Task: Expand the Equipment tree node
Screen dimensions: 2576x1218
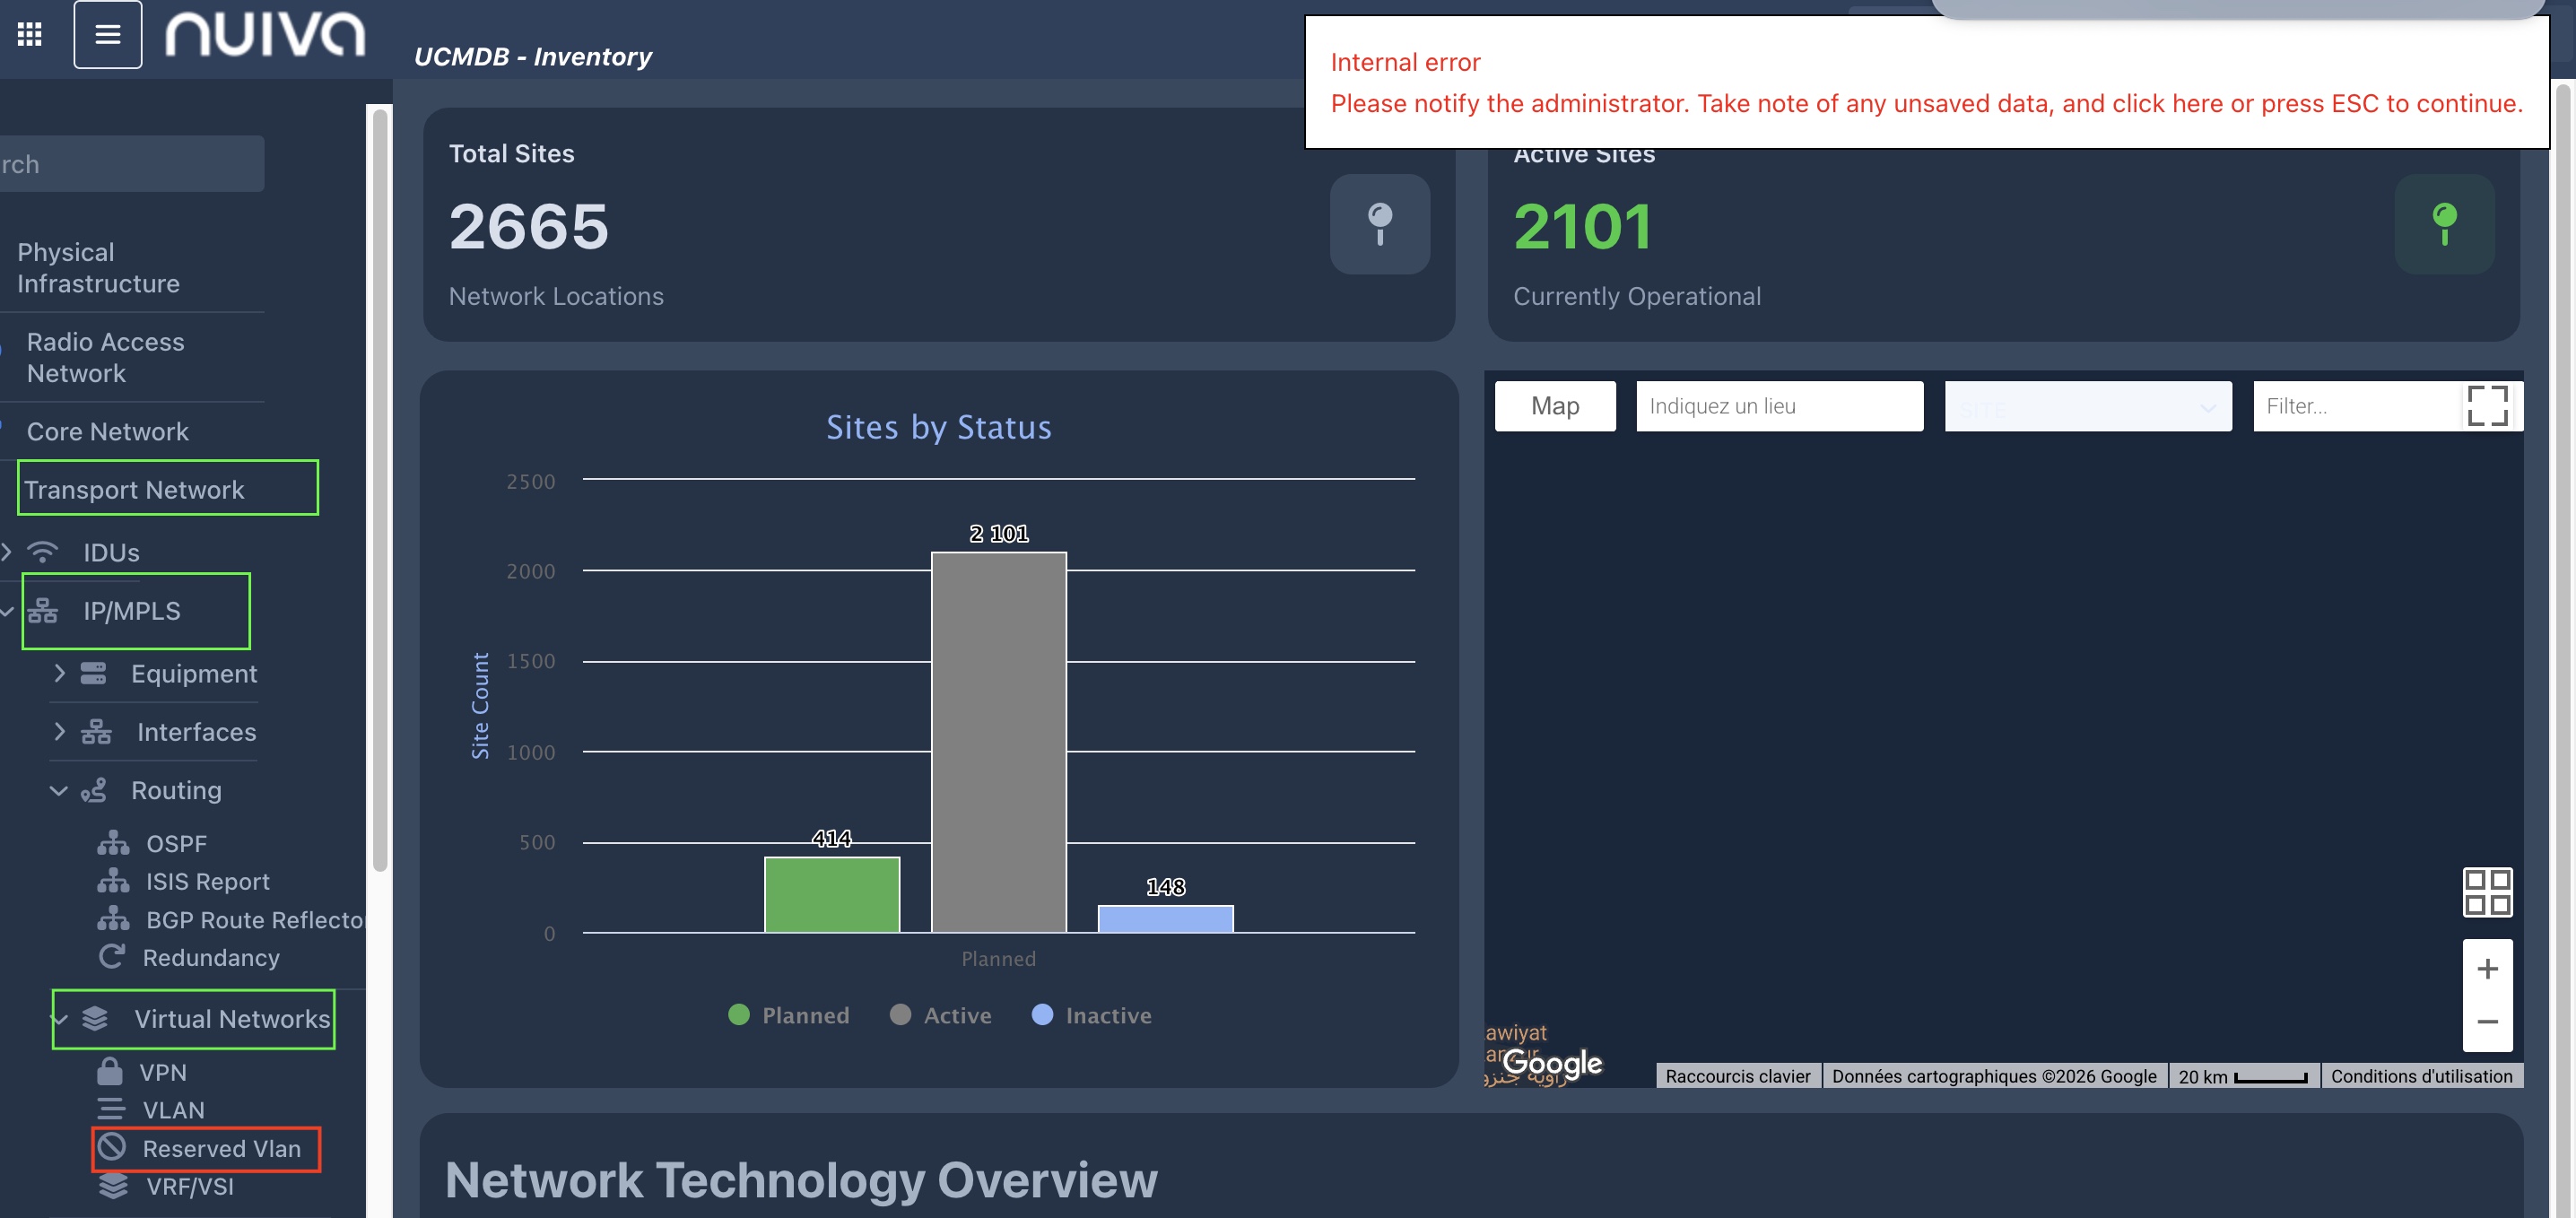Action: 60,673
